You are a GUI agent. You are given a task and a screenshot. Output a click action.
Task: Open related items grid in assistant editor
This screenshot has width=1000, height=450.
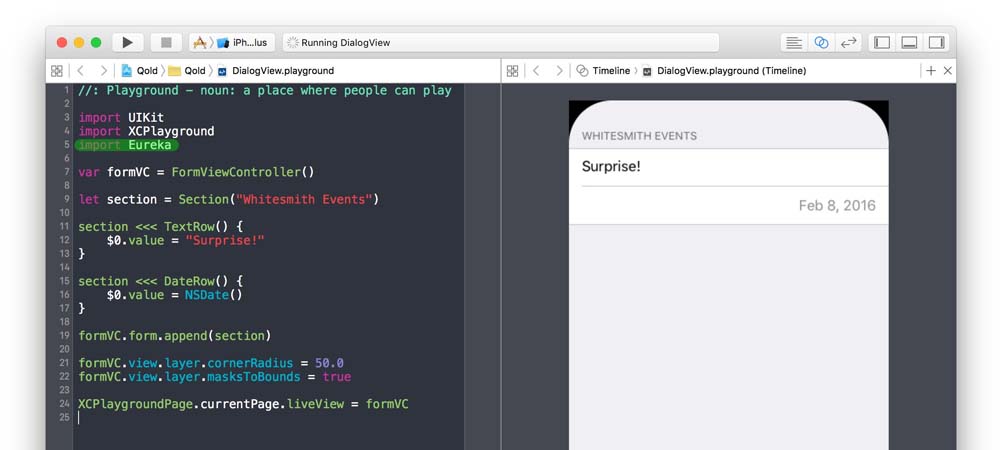click(x=512, y=71)
